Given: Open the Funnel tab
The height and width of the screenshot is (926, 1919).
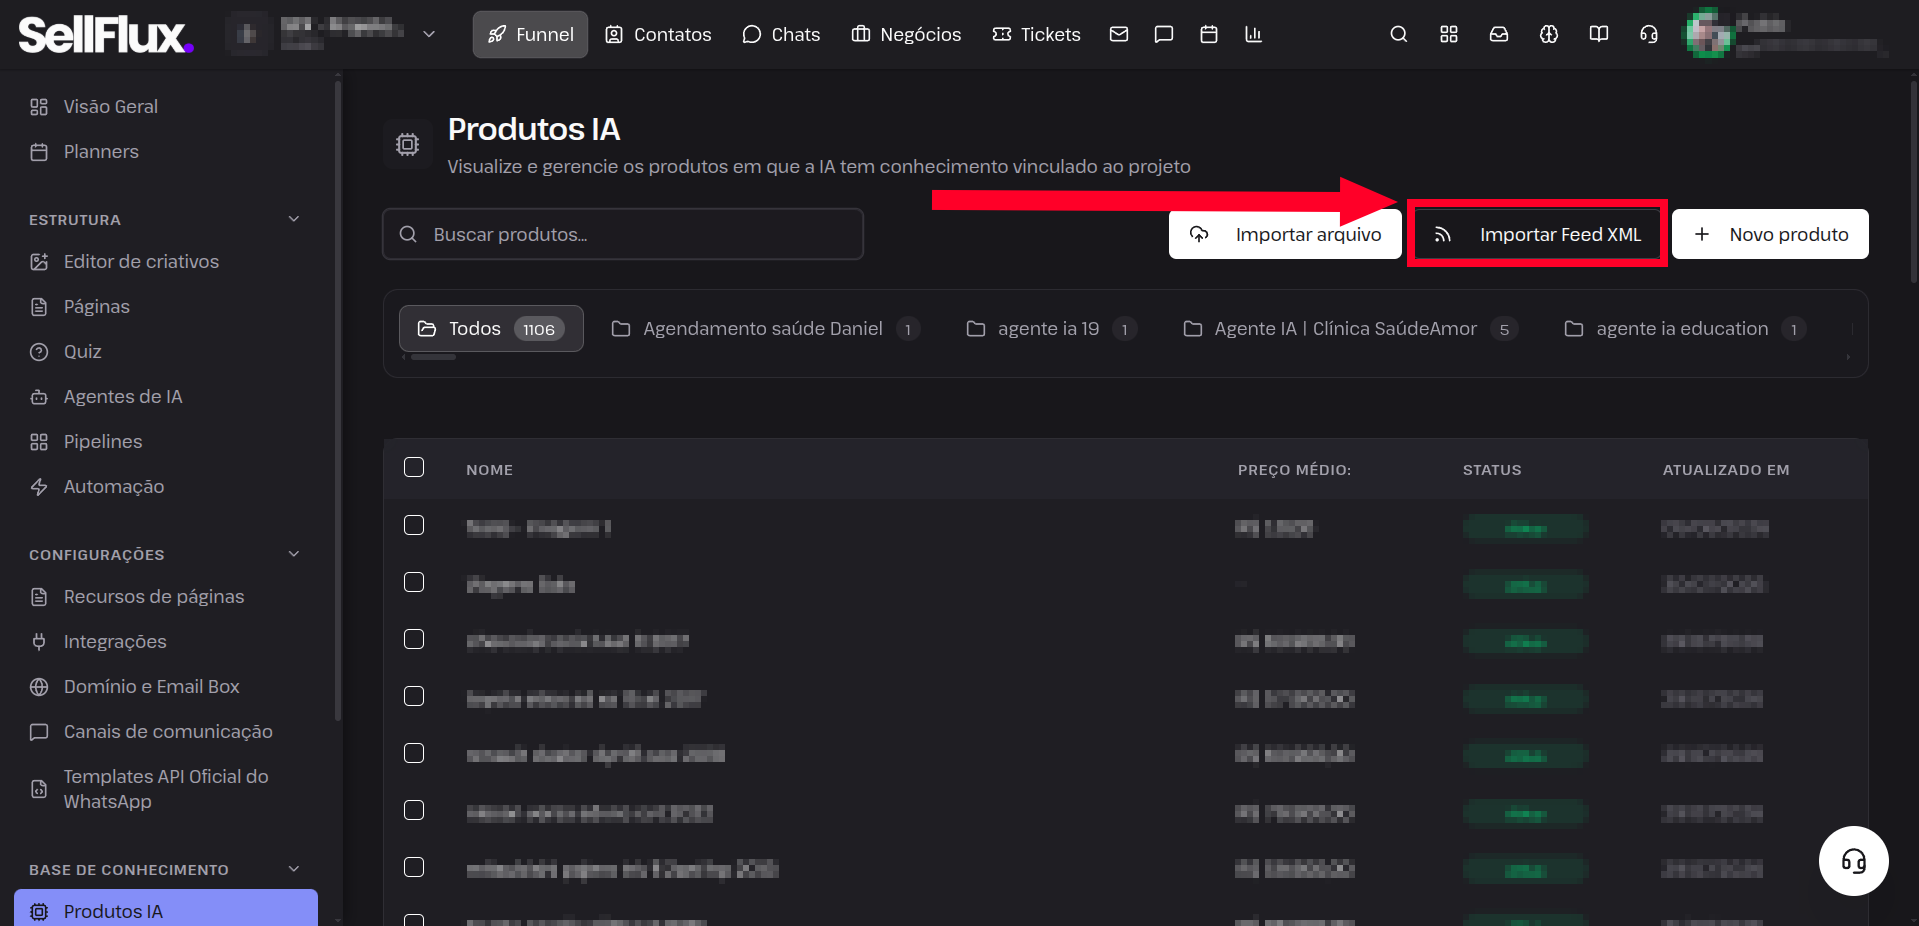Looking at the screenshot, I should coord(530,34).
